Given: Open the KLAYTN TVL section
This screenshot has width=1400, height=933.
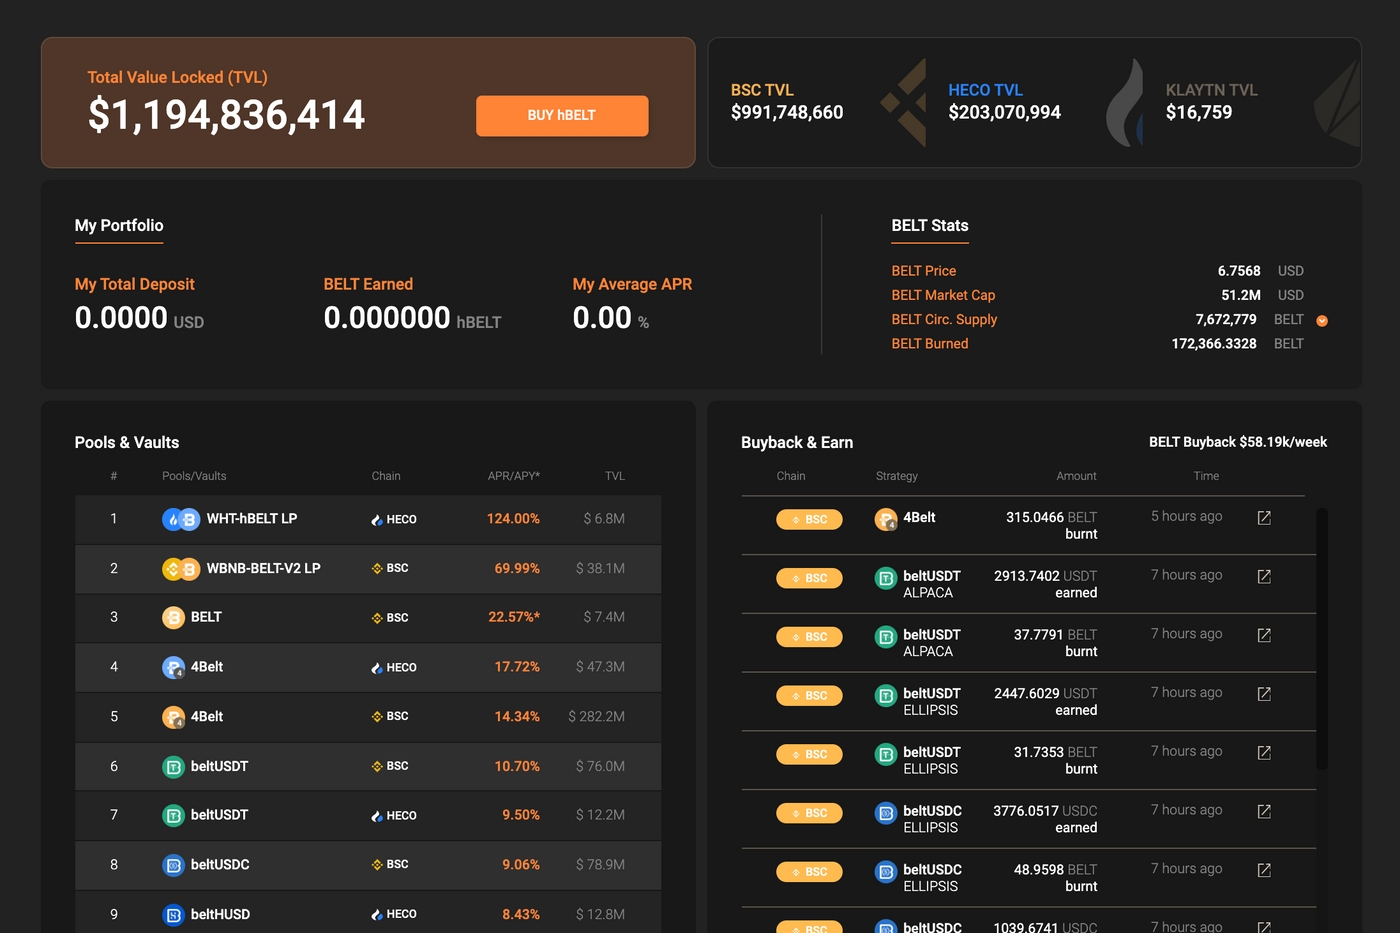Looking at the screenshot, I should [x=1212, y=102].
